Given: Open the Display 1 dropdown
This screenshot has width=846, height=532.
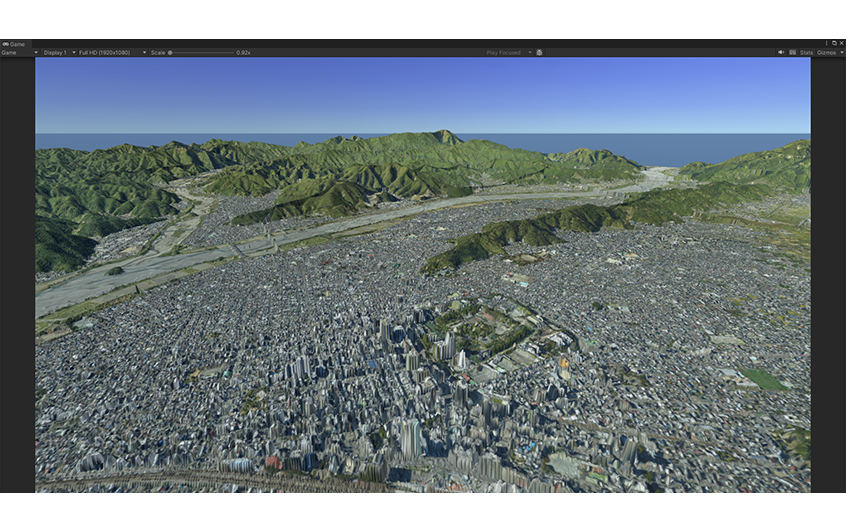Looking at the screenshot, I should (58, 53).
